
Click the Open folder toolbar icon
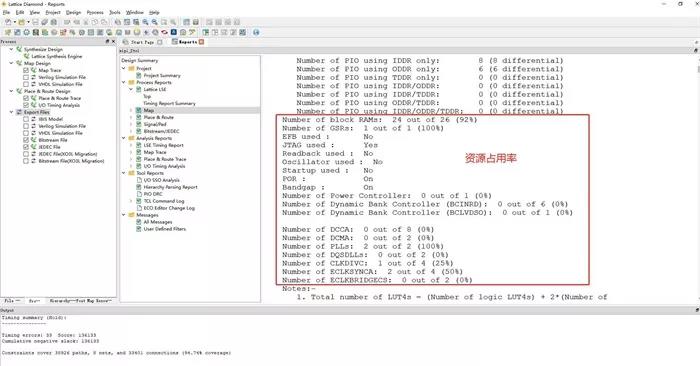tap(21, 22)
